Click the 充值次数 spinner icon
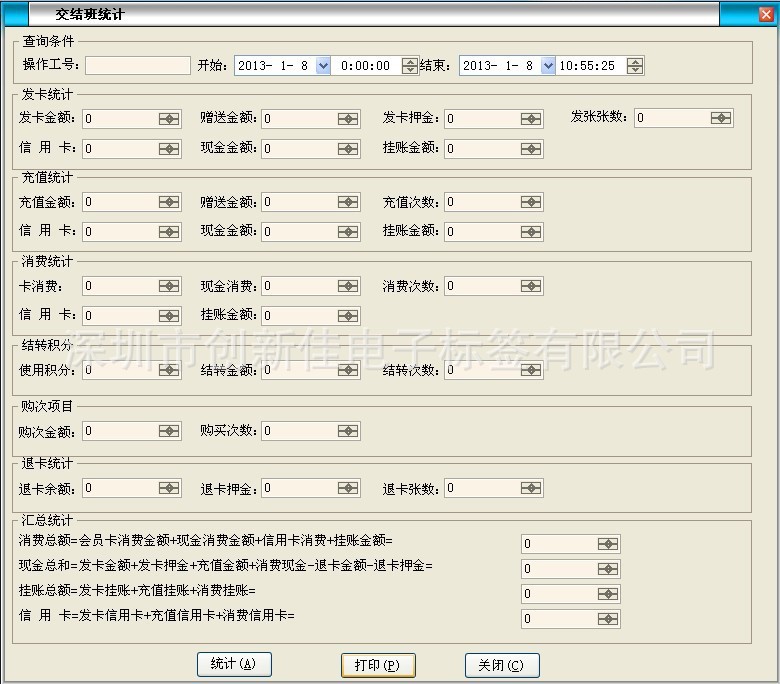Viewport: 780px width, 684px height. click(x=531, y=203)
